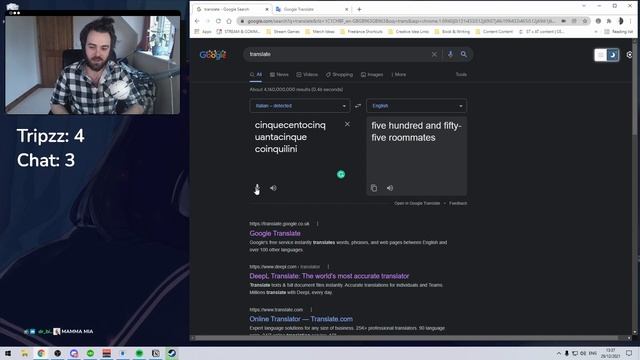Open options menu beside the deepl.com URL
The width and height of the screenshot is (640, 360).
tap(328, 267)
